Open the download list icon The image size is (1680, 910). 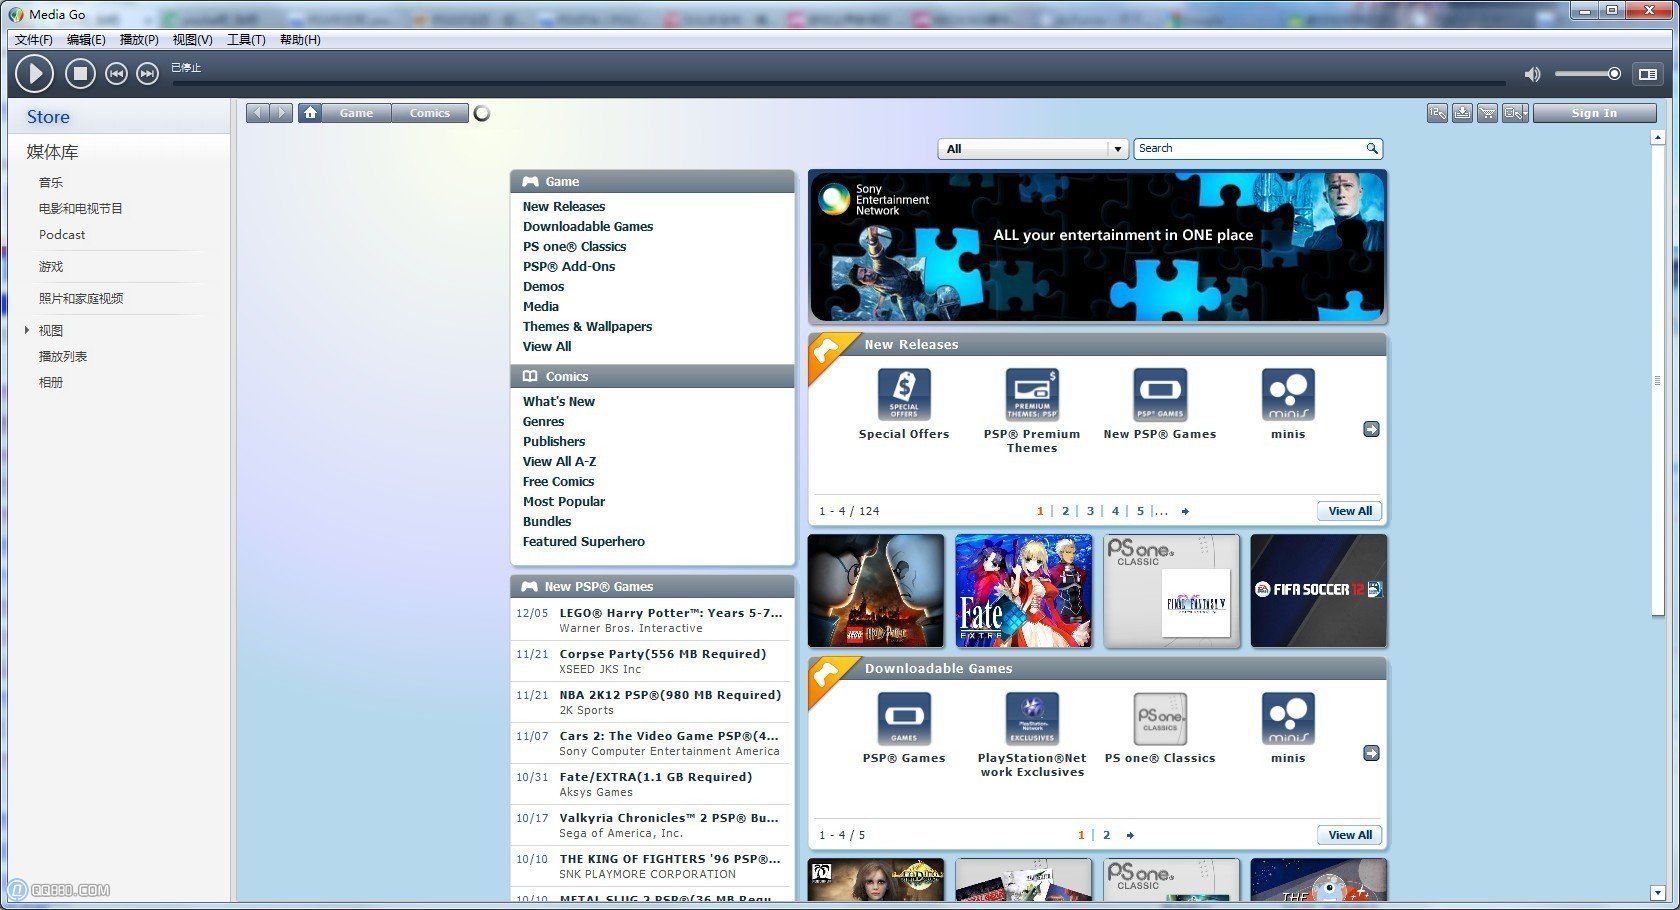(1462, 113)
